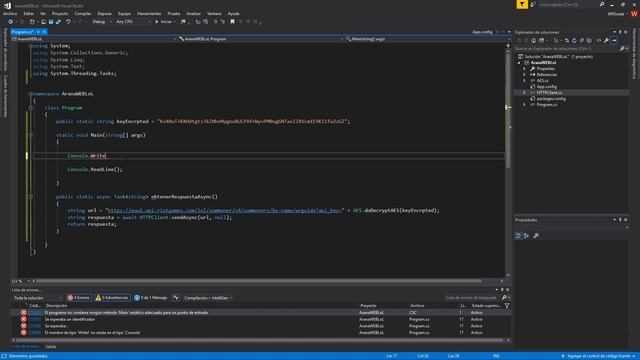This screenshot has width=640, height=360.
Task: Open the Compilar menu
Action: (x=83, y=13)
